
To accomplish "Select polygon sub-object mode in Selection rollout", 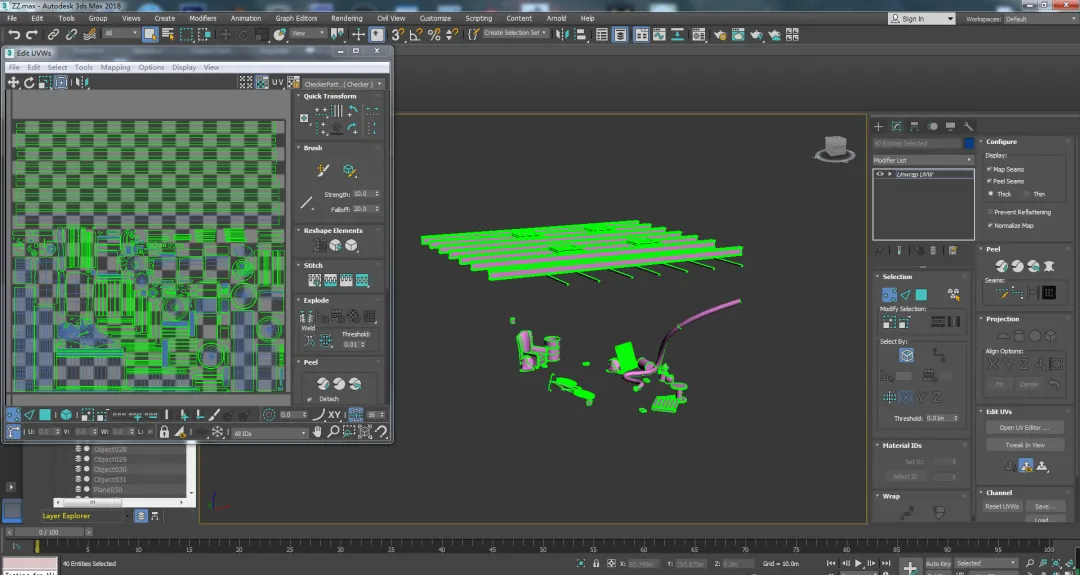I will (x=921, y=295).
